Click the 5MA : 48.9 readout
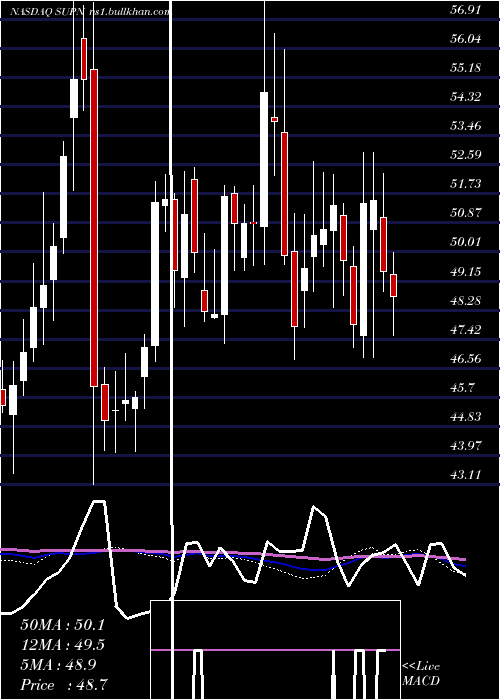 click(58, 665)
